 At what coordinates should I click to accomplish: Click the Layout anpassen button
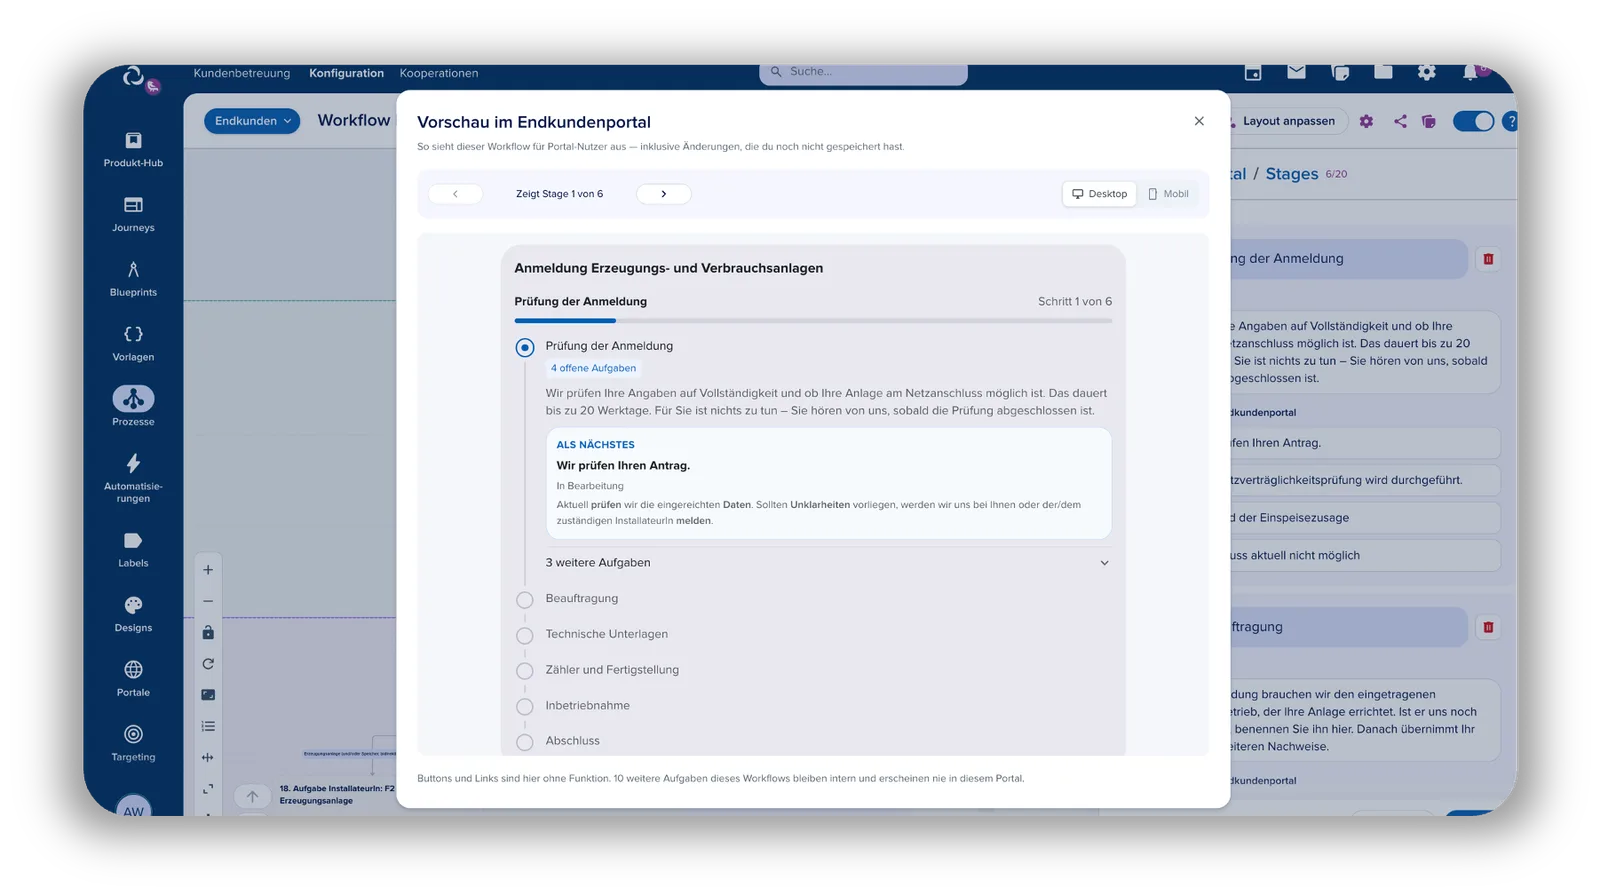coord(1288,121)
